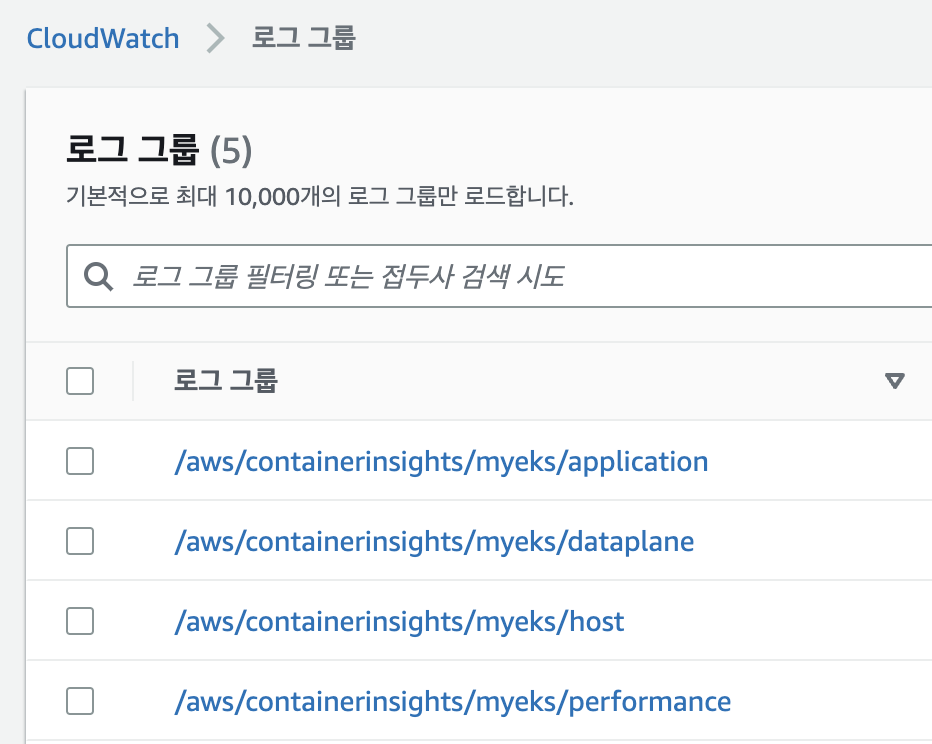This screenshot has height=744, width=932.
Task: Click the log group count (5) indicator
Action: [231, 150]
